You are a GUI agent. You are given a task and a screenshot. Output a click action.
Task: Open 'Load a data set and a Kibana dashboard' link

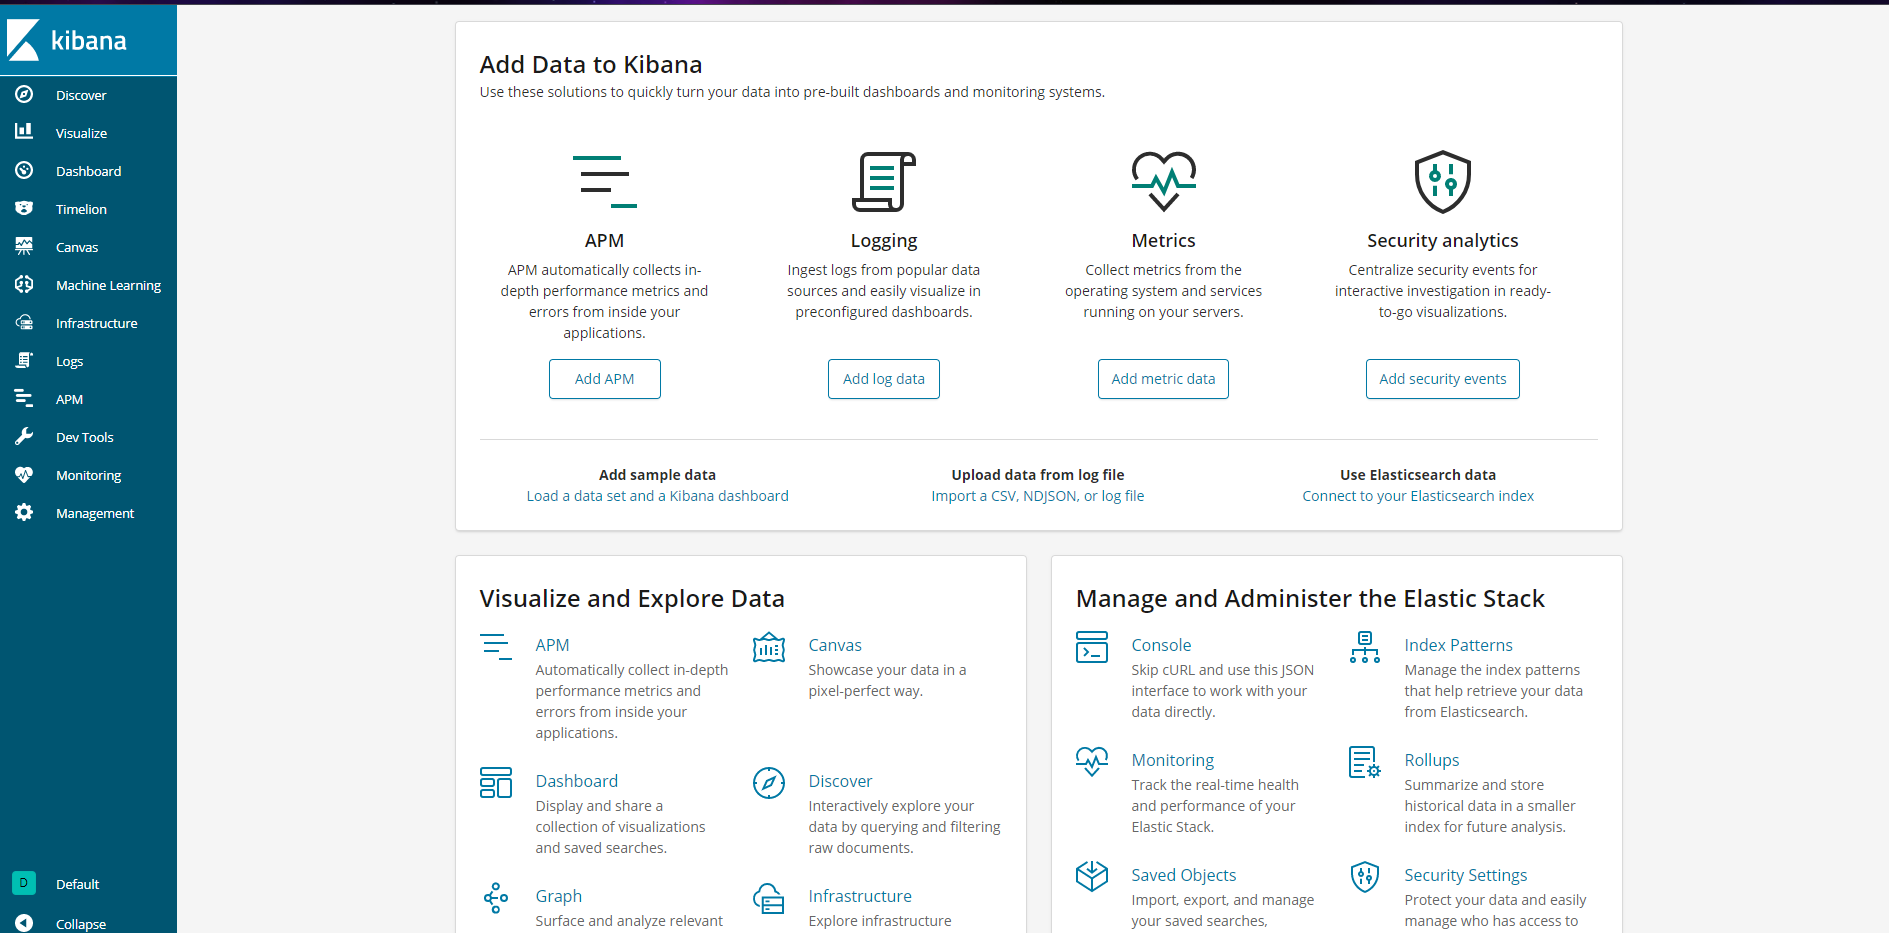pyautogui.click(x=657, y=496)
